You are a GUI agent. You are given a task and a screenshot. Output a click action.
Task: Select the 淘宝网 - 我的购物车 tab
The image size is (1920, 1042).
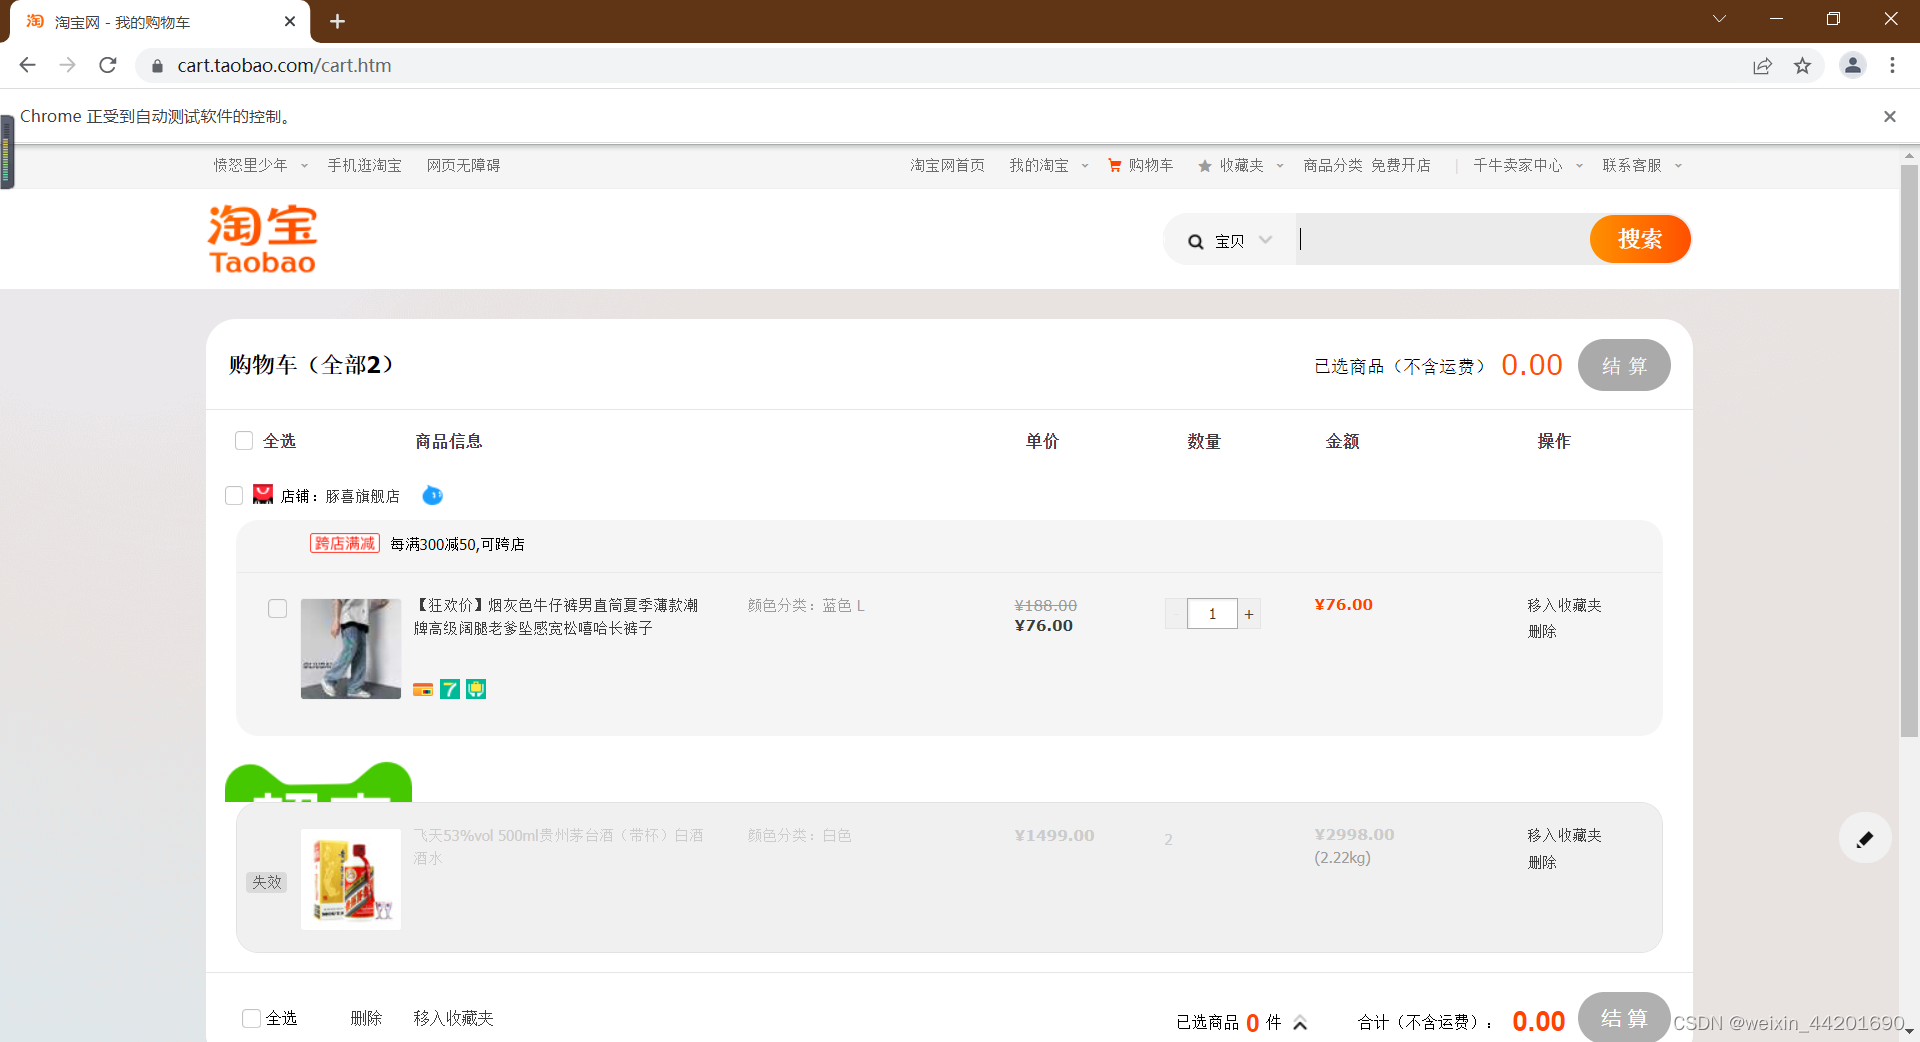click(160, 22)
